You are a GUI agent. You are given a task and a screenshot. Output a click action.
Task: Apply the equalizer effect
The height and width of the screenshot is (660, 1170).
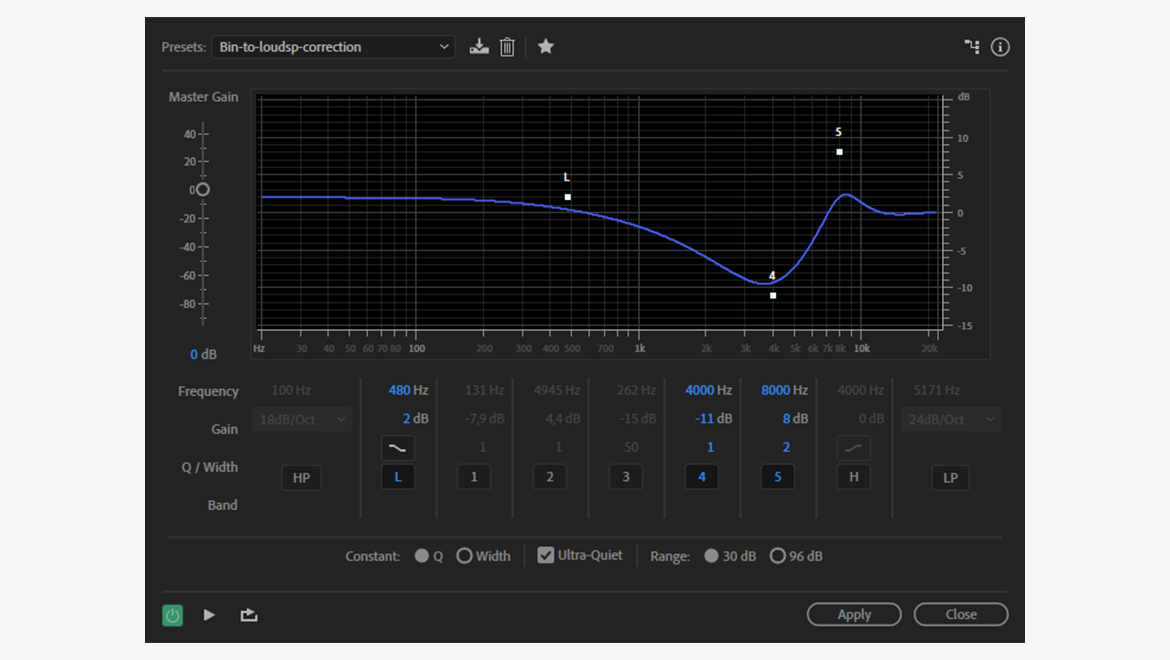[x=854, y=614]
